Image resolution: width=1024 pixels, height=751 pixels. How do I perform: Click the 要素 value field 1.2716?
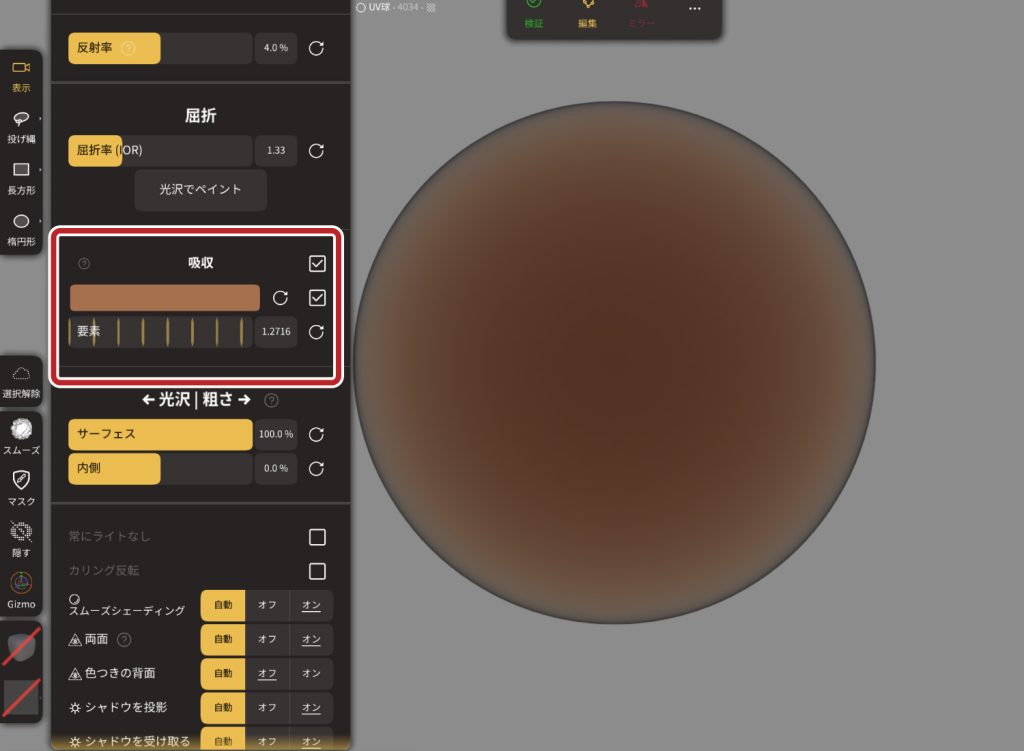click(276, 332)
